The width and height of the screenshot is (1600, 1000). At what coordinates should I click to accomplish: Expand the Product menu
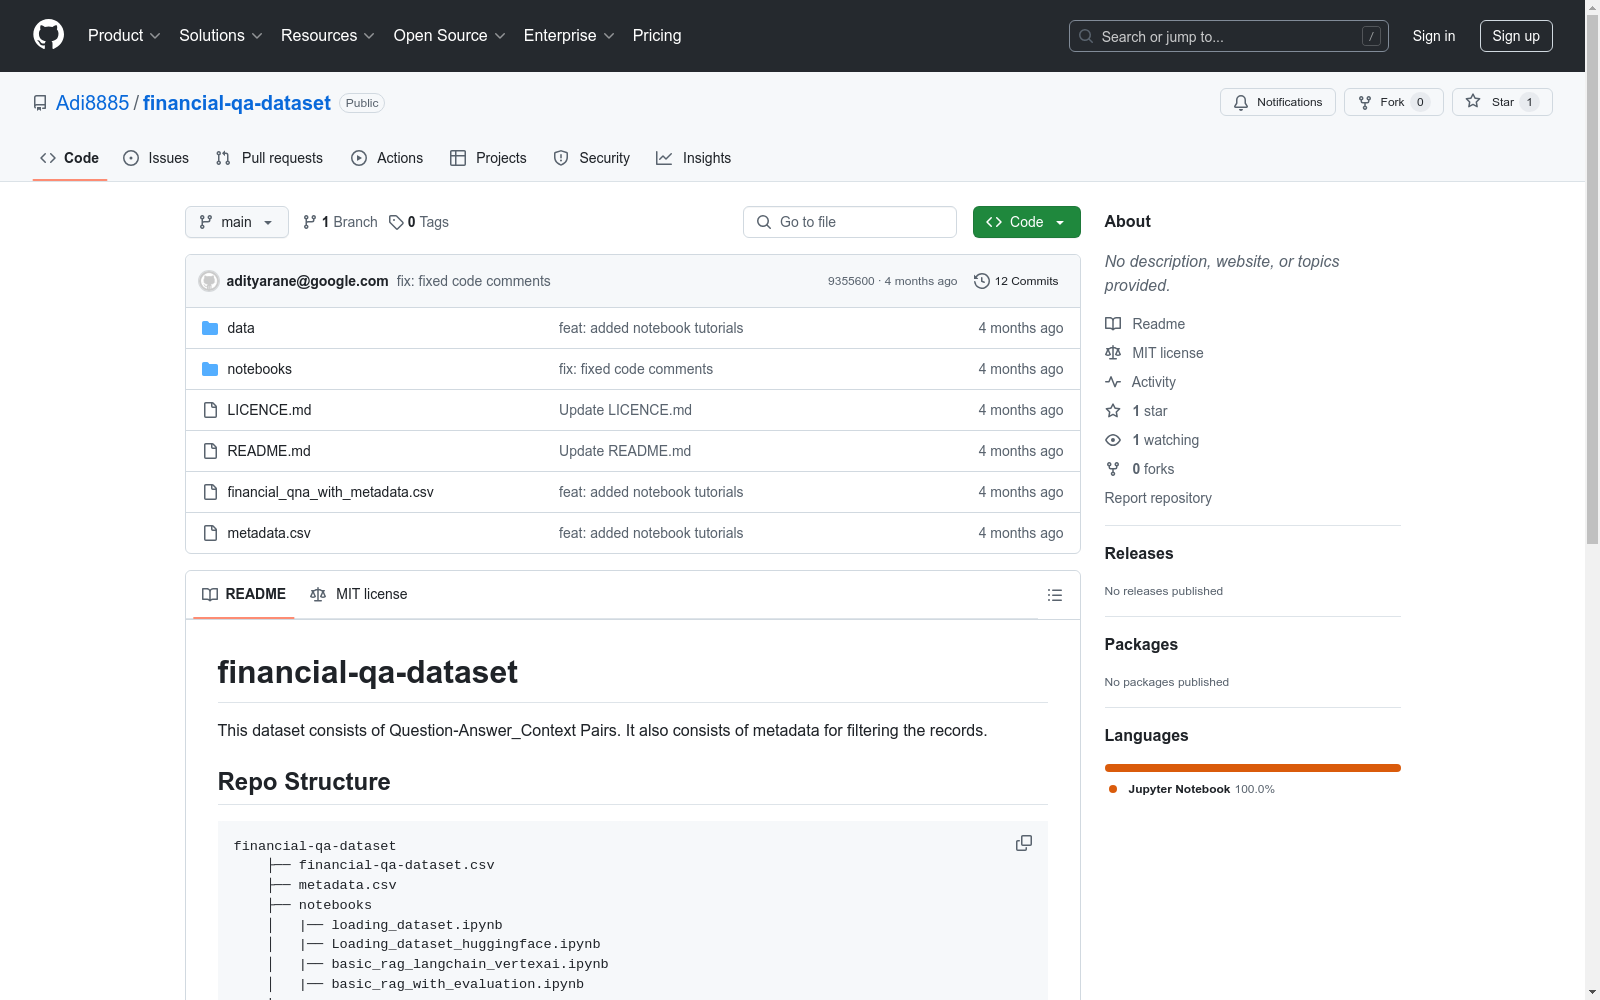point(124,36)
